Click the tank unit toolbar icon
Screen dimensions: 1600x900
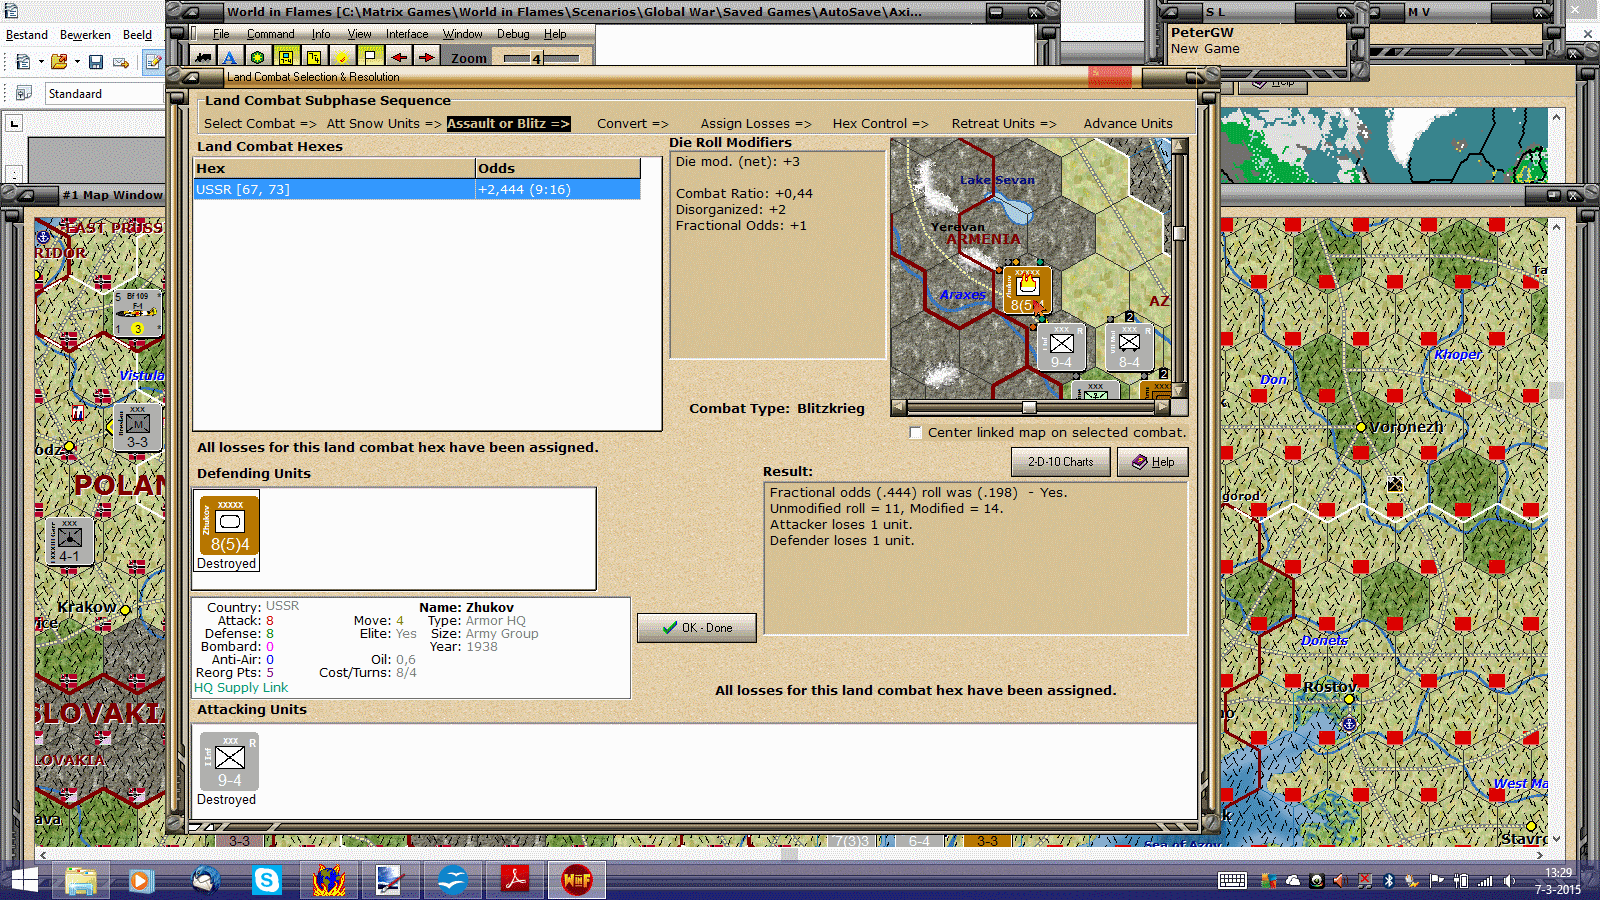pyautogui.click(x=203, y=57)
